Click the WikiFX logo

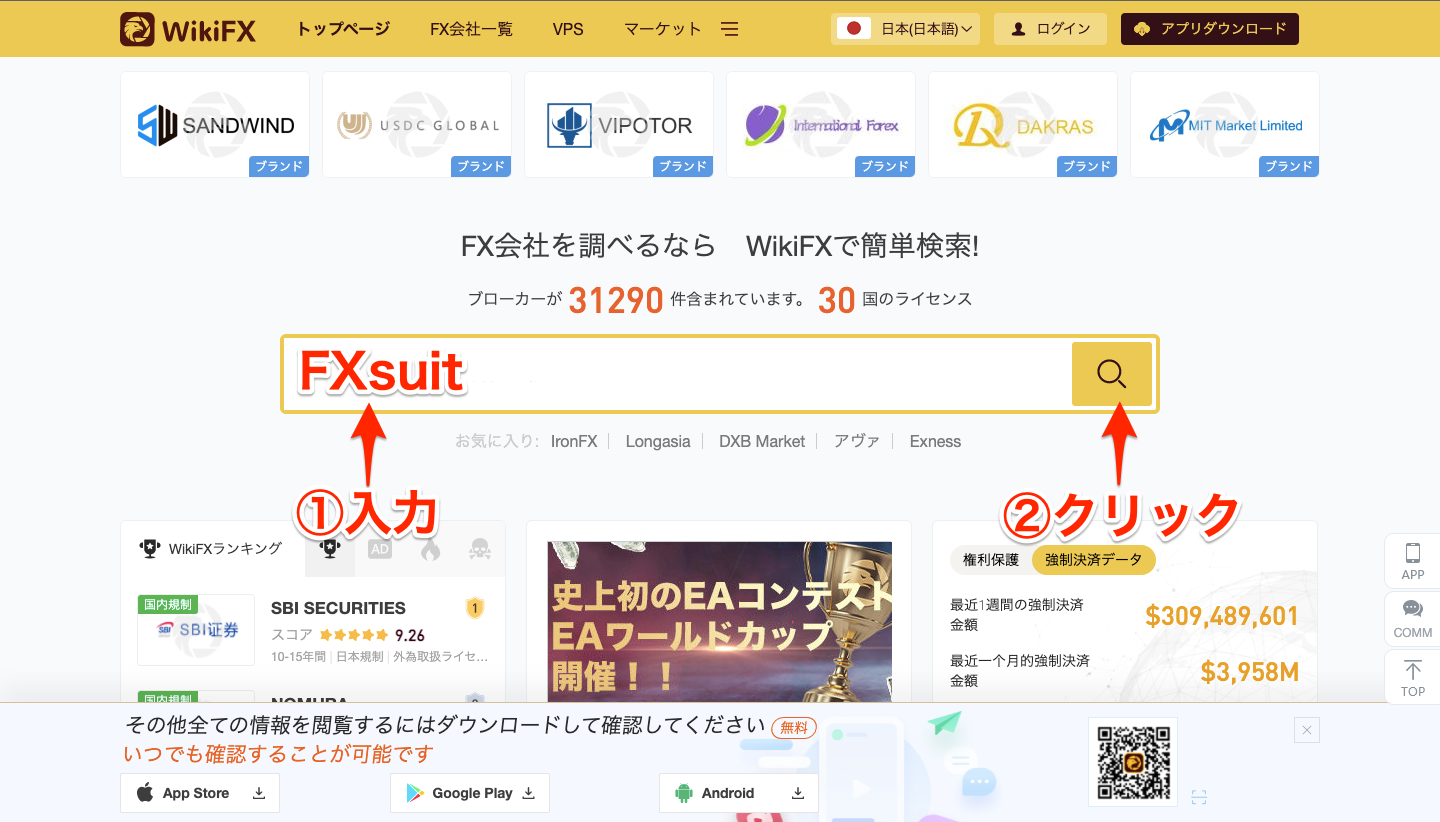click(x=188, y=29)
